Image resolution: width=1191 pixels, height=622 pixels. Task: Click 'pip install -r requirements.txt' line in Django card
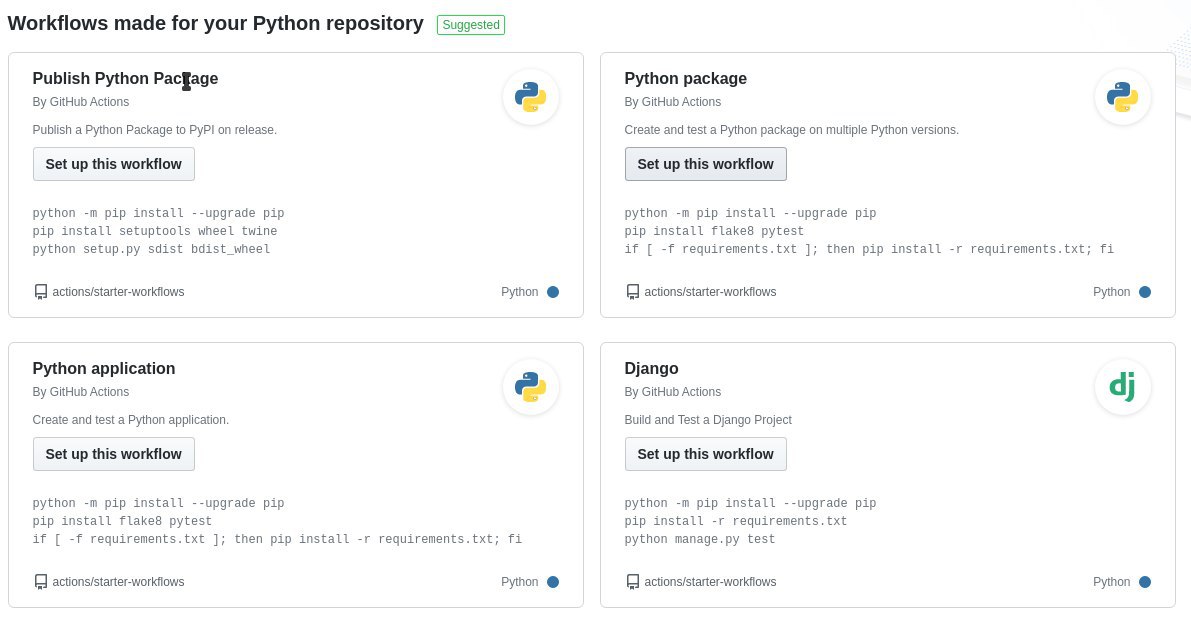(x=735, y=521)
